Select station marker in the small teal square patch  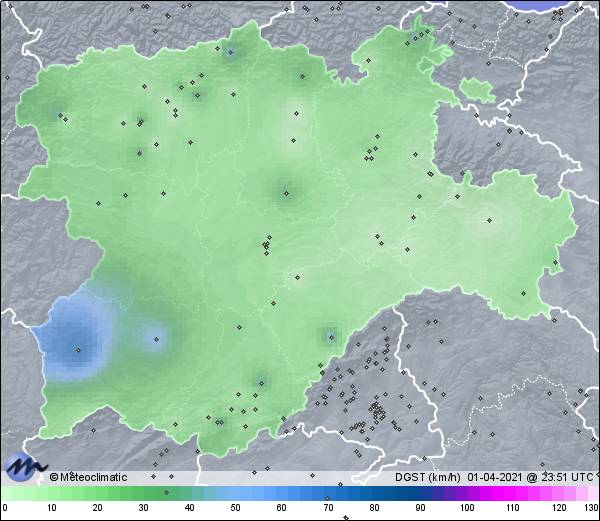coord(331,337)
